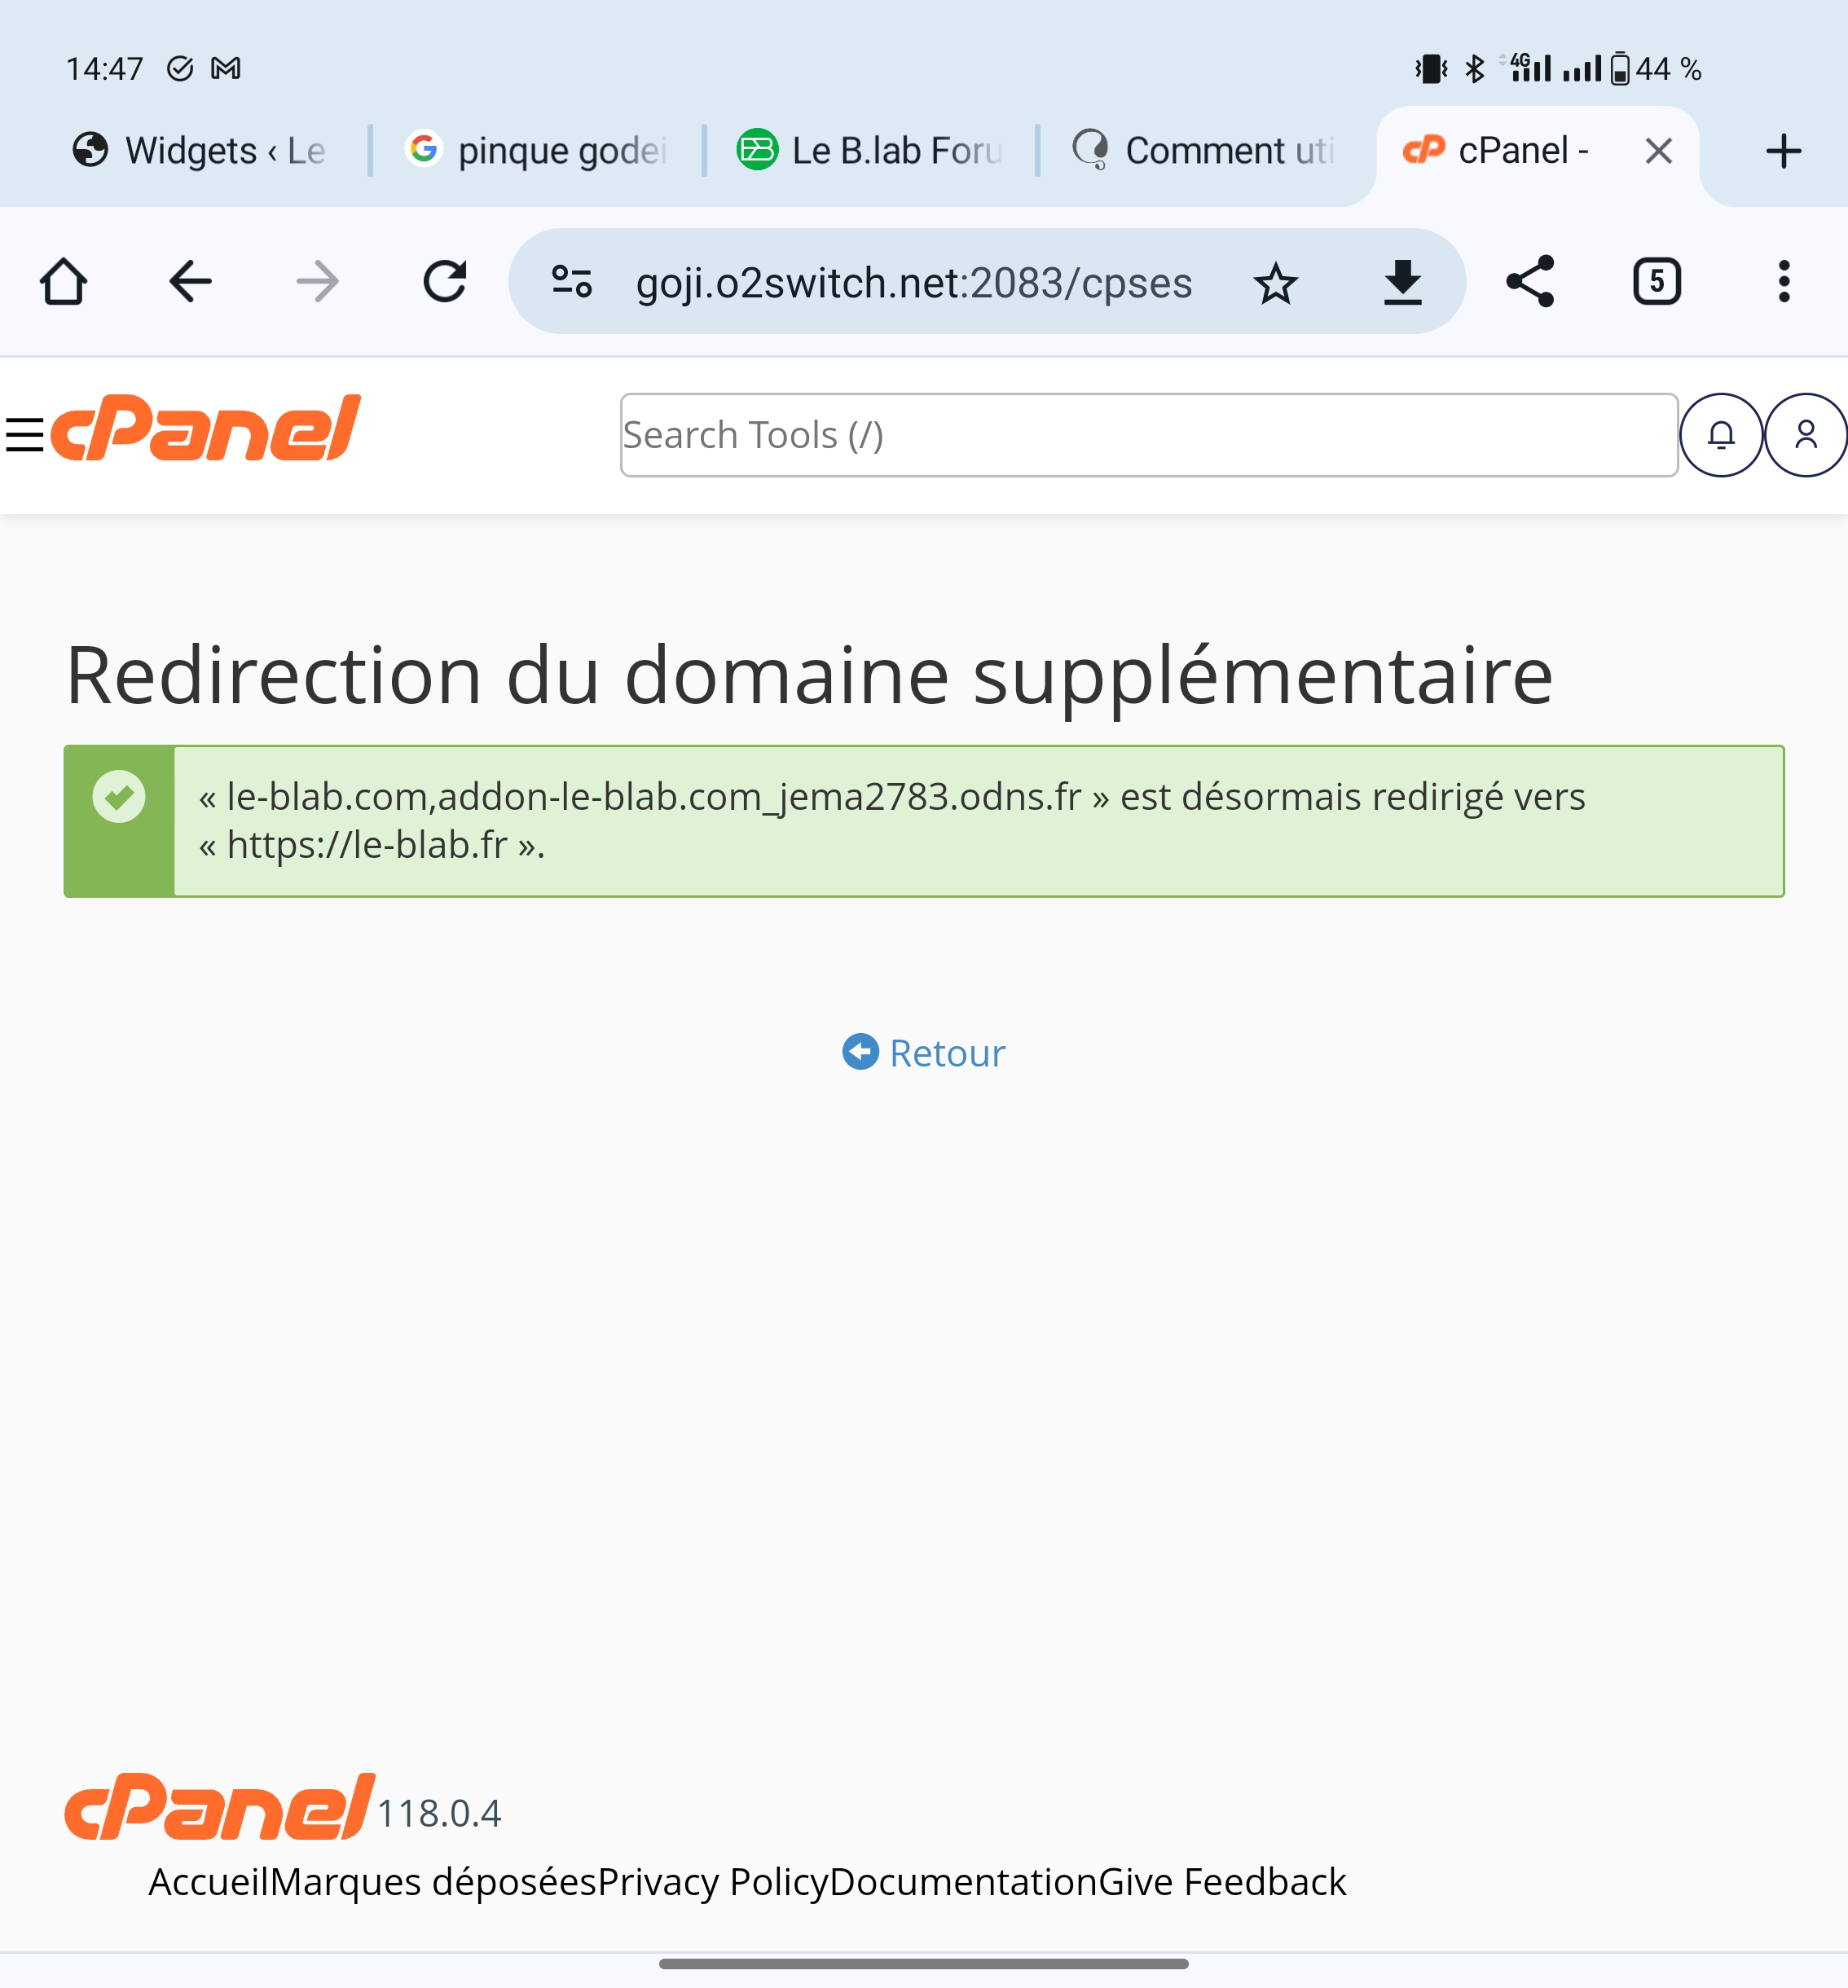Switch to the pinque Google tab
This screenshot has height=1988, width=1848.
coord(537,151)
